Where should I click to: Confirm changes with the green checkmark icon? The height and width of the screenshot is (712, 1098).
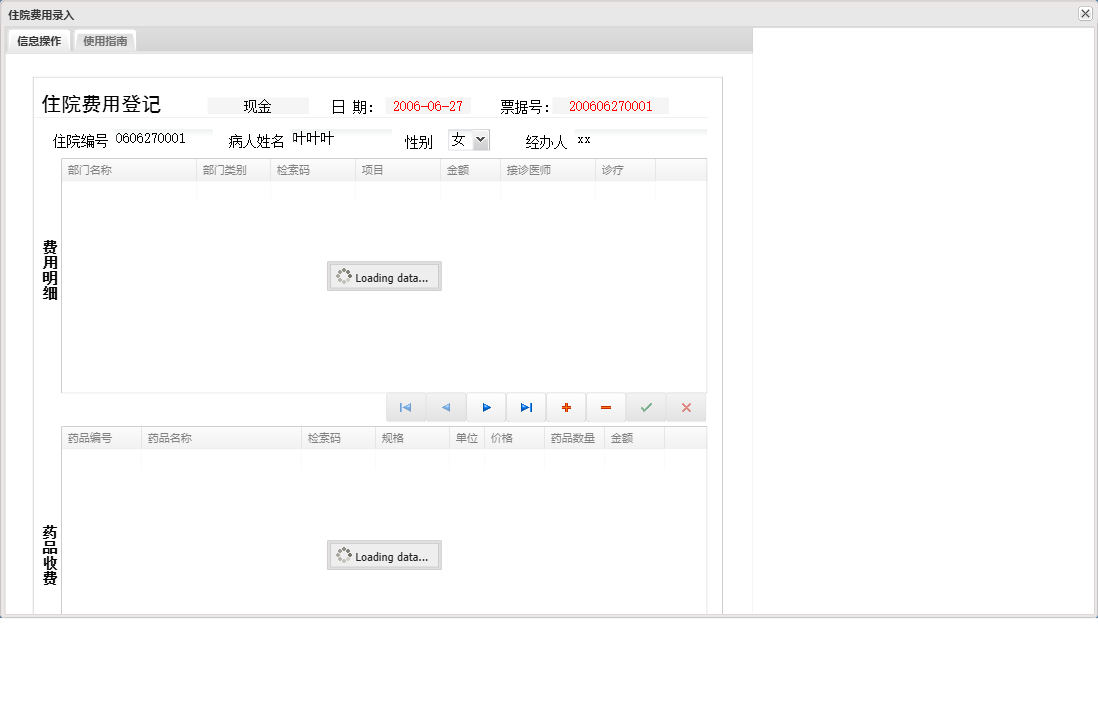pos(645,407)
